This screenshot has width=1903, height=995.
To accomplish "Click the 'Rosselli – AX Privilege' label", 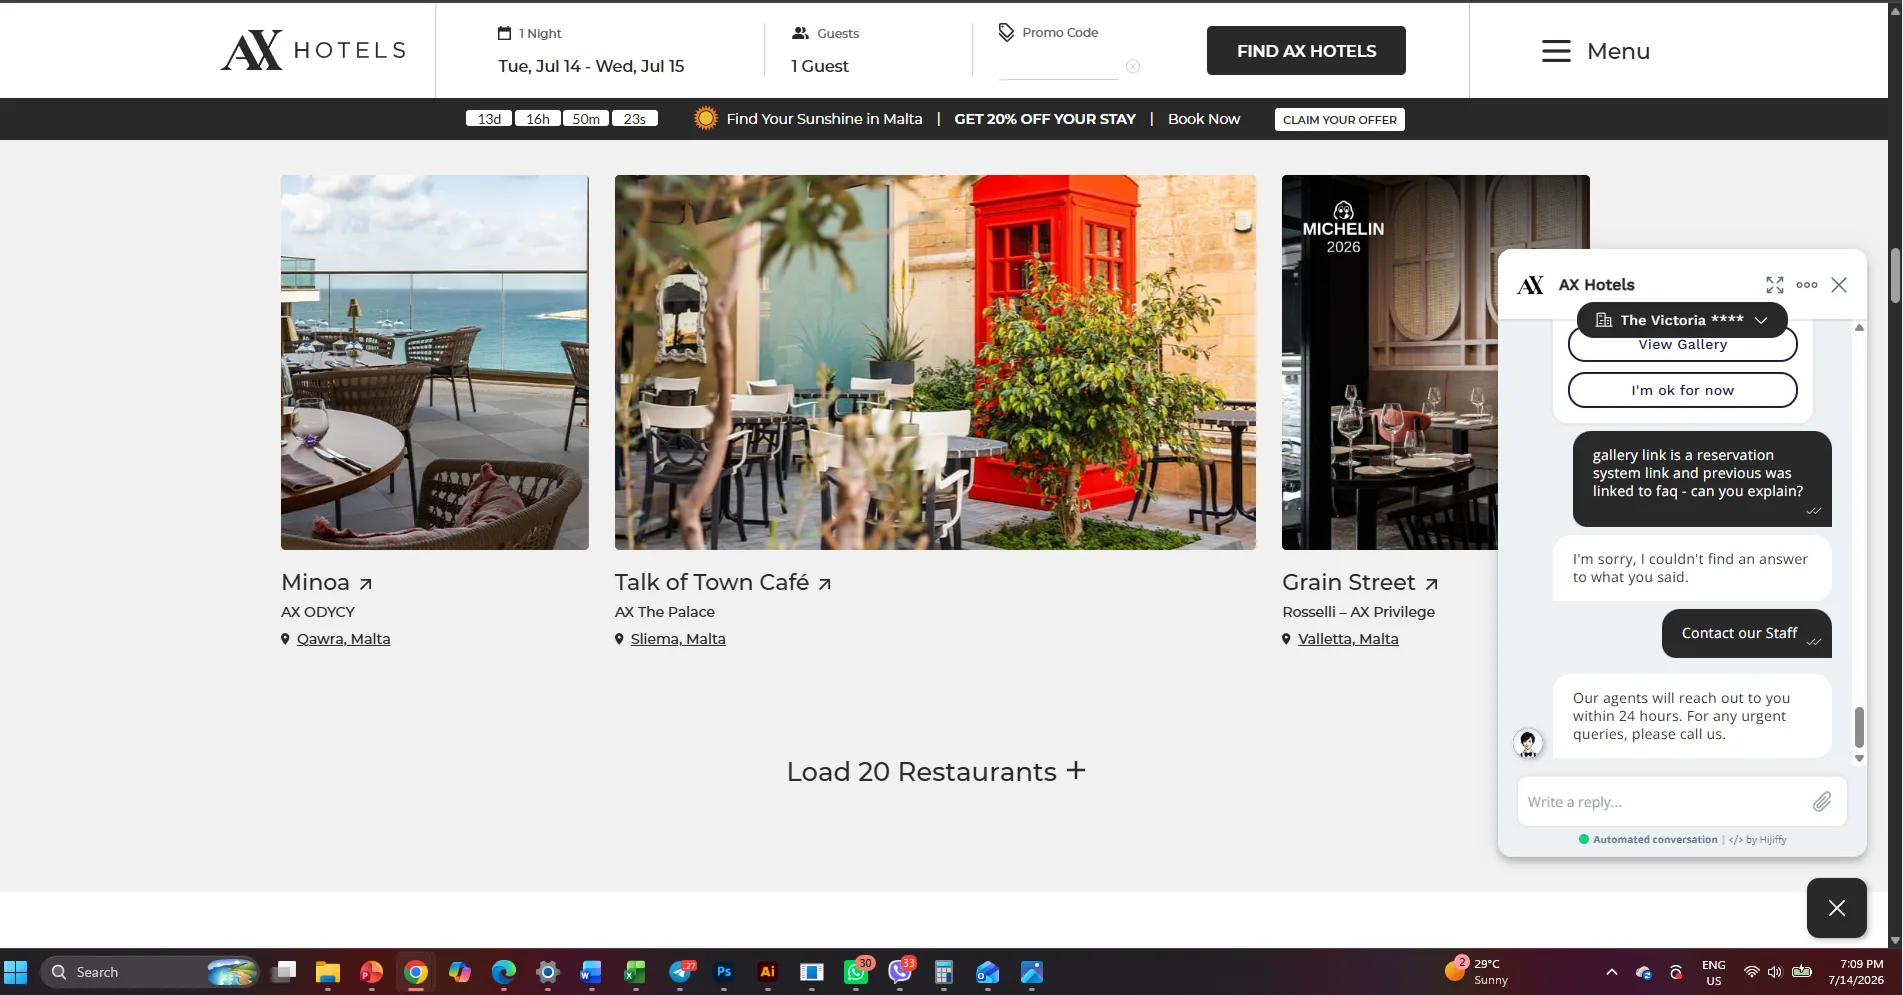I will coord(1358,612).
